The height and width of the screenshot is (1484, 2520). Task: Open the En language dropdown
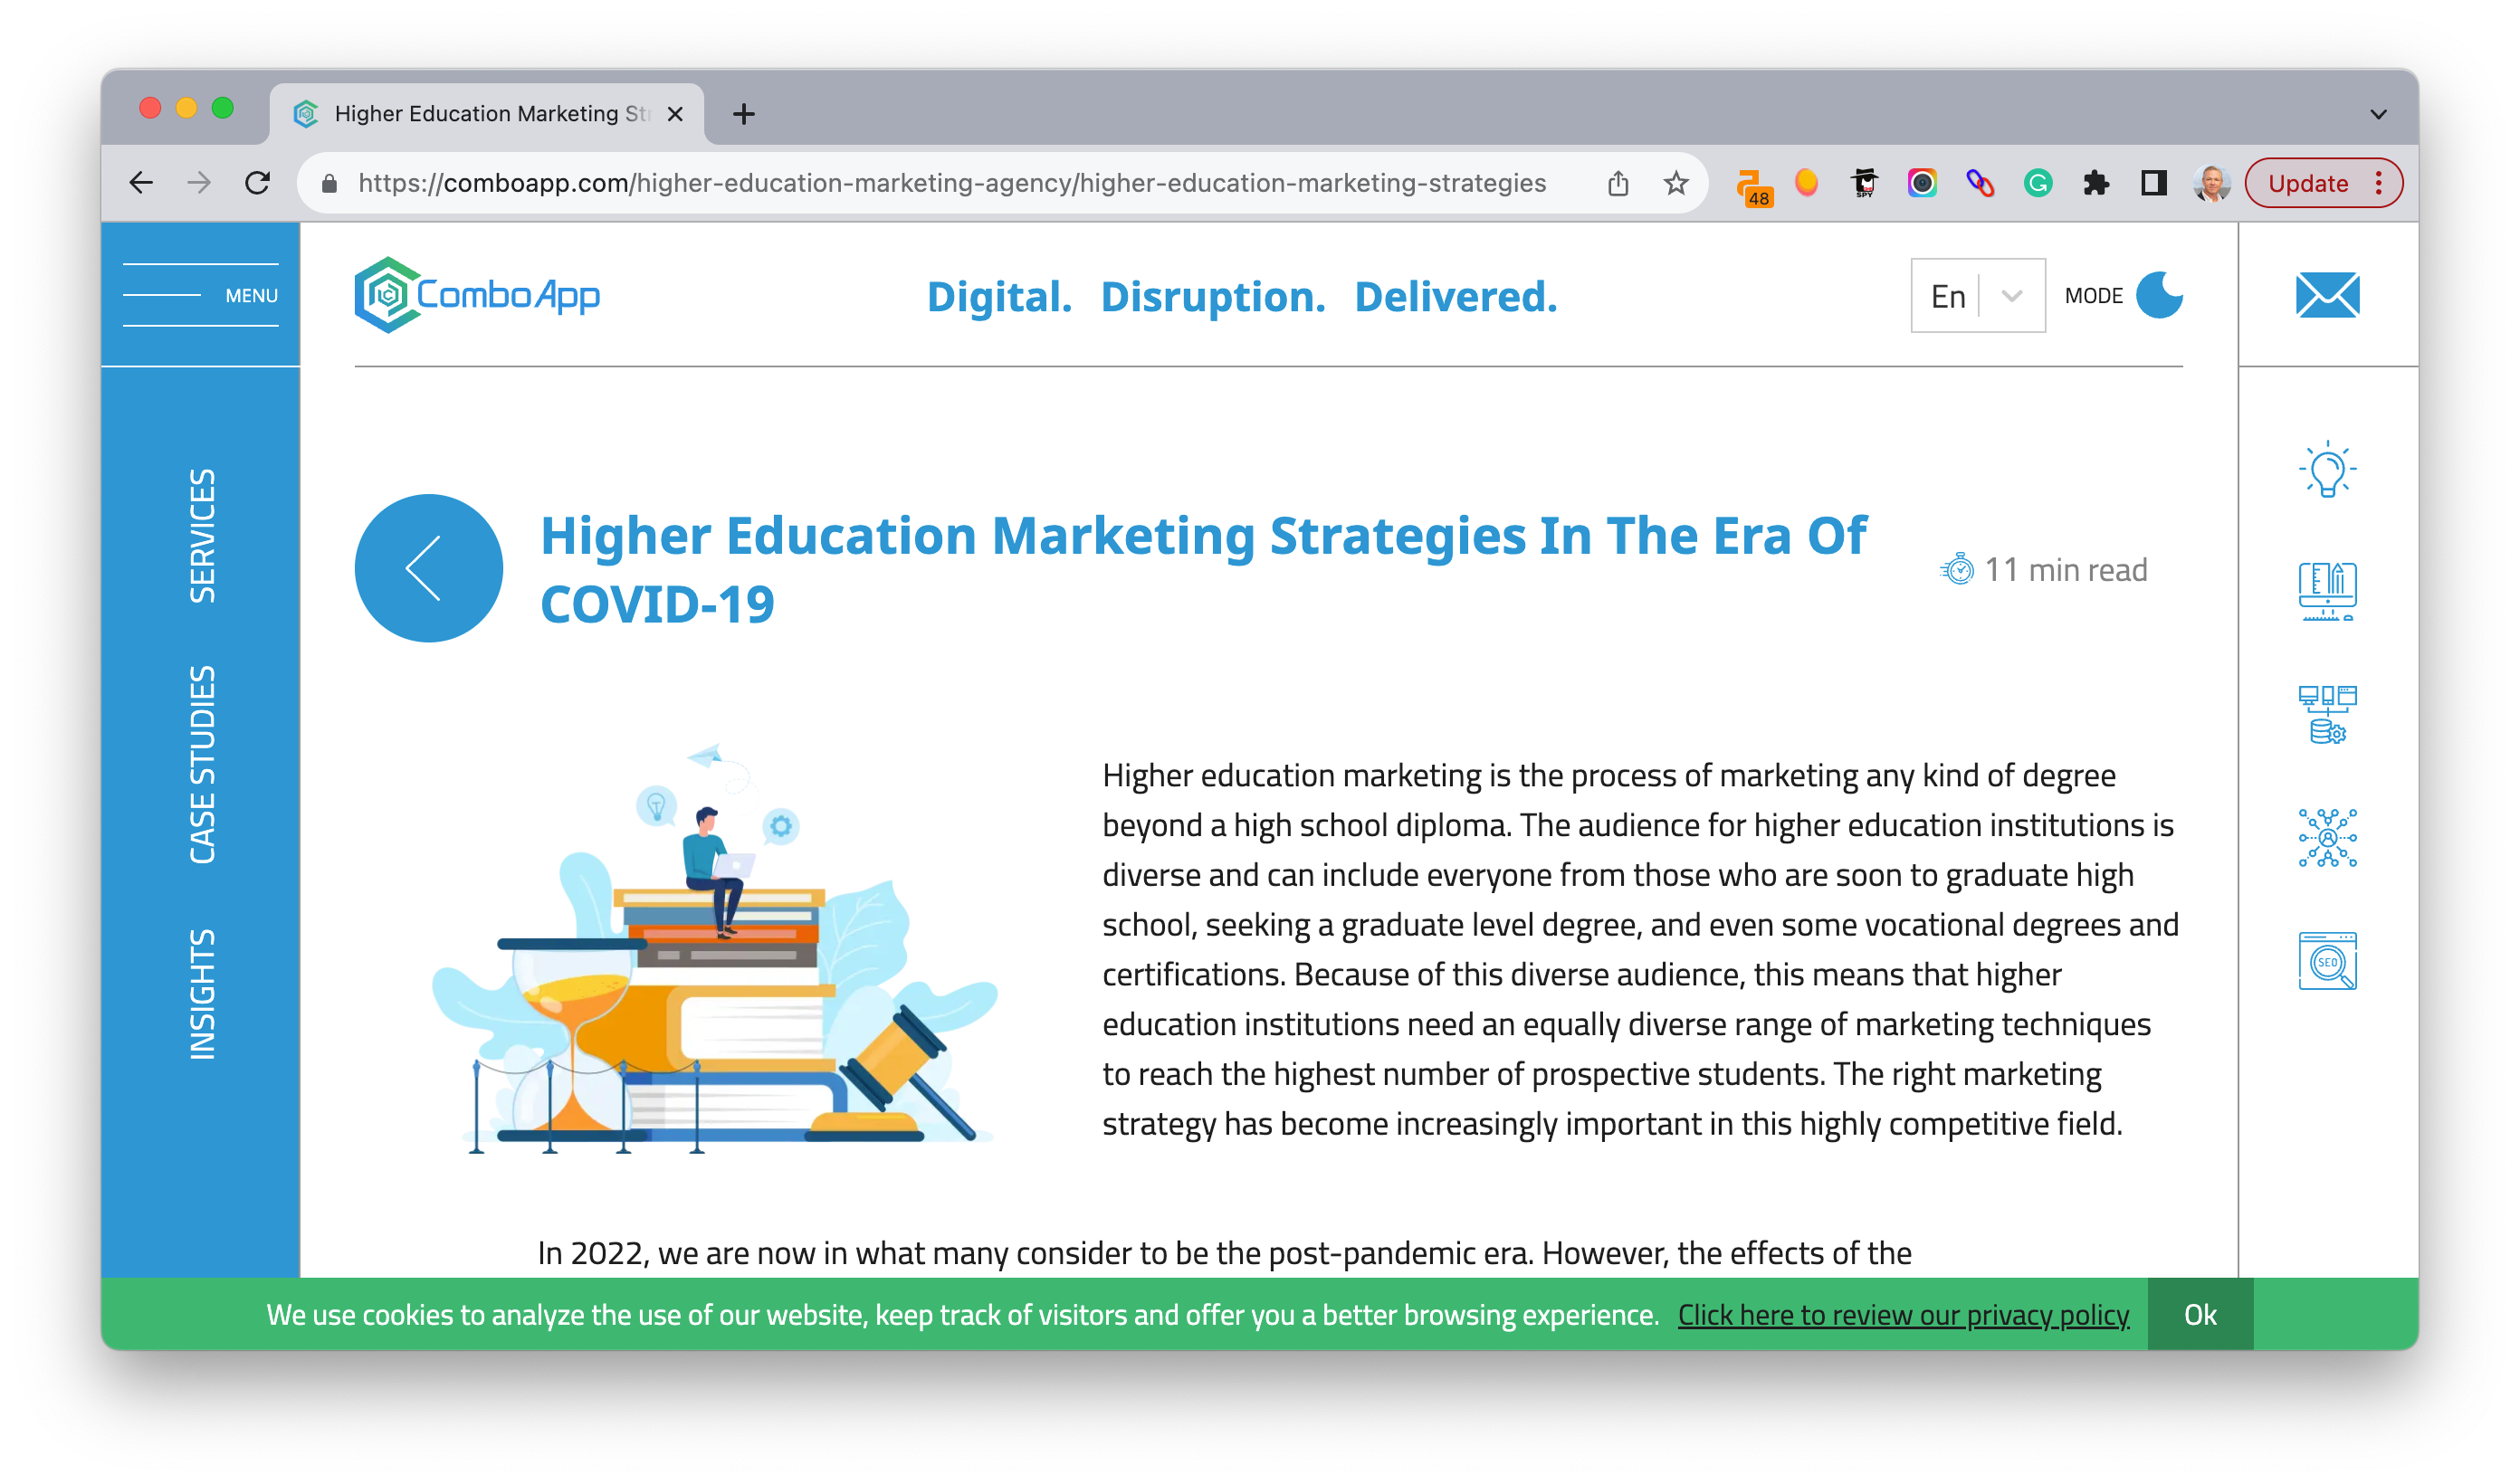pyautogui.click(x=1977, y=295)
